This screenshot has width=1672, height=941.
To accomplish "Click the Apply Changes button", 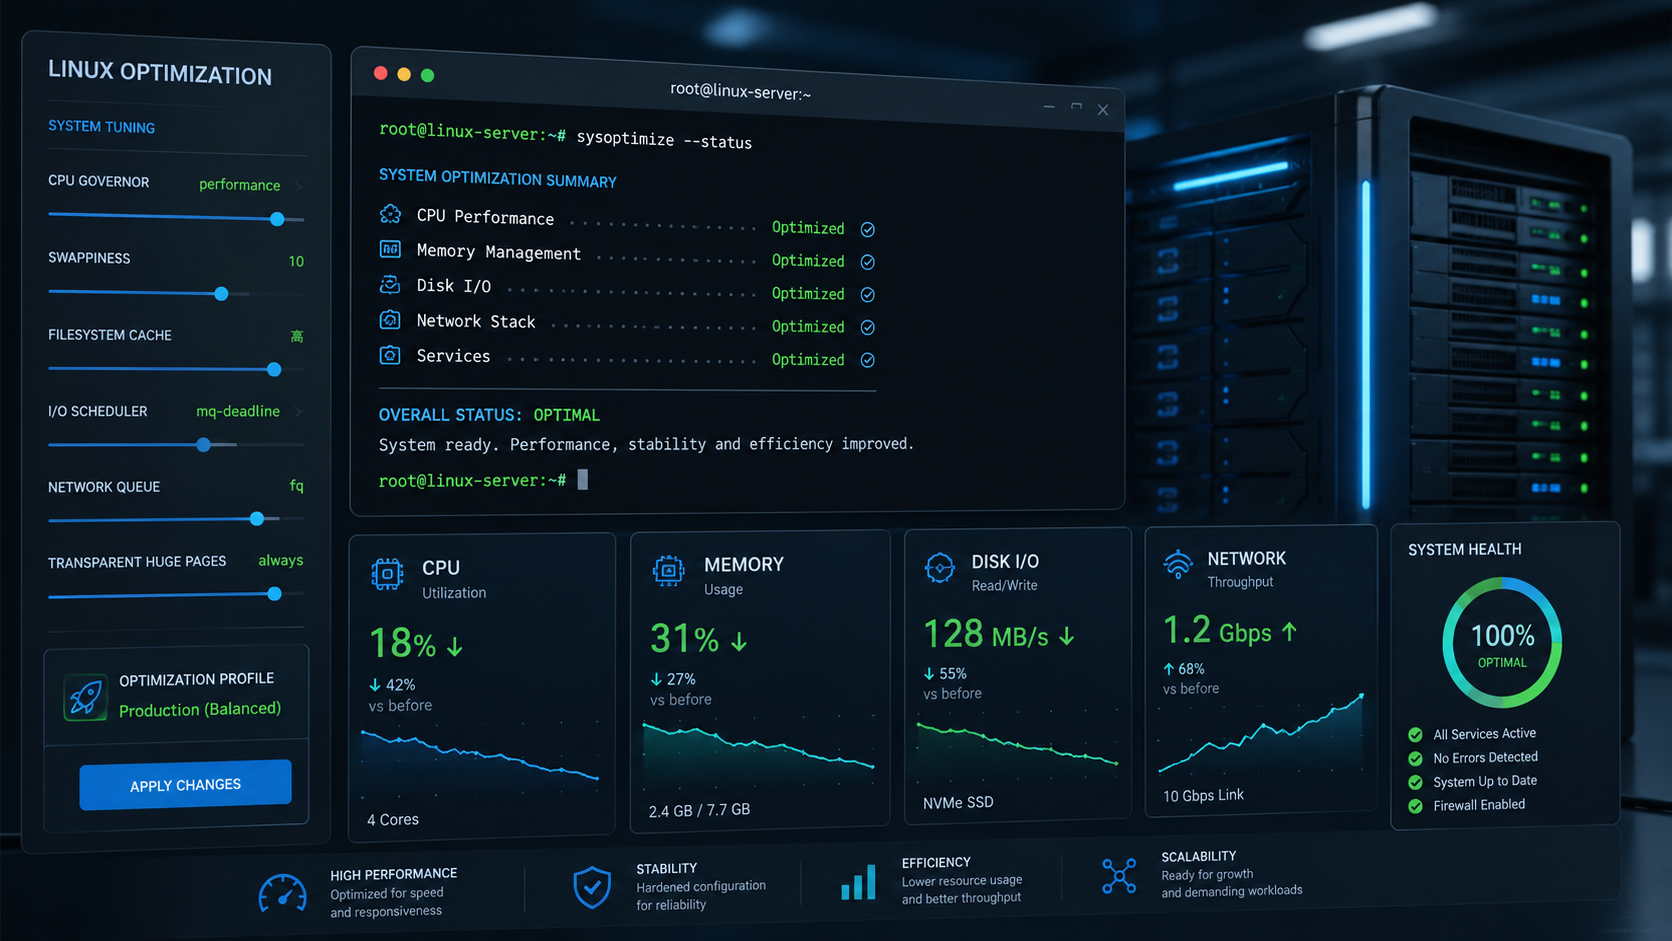I will tap(186, 785).
